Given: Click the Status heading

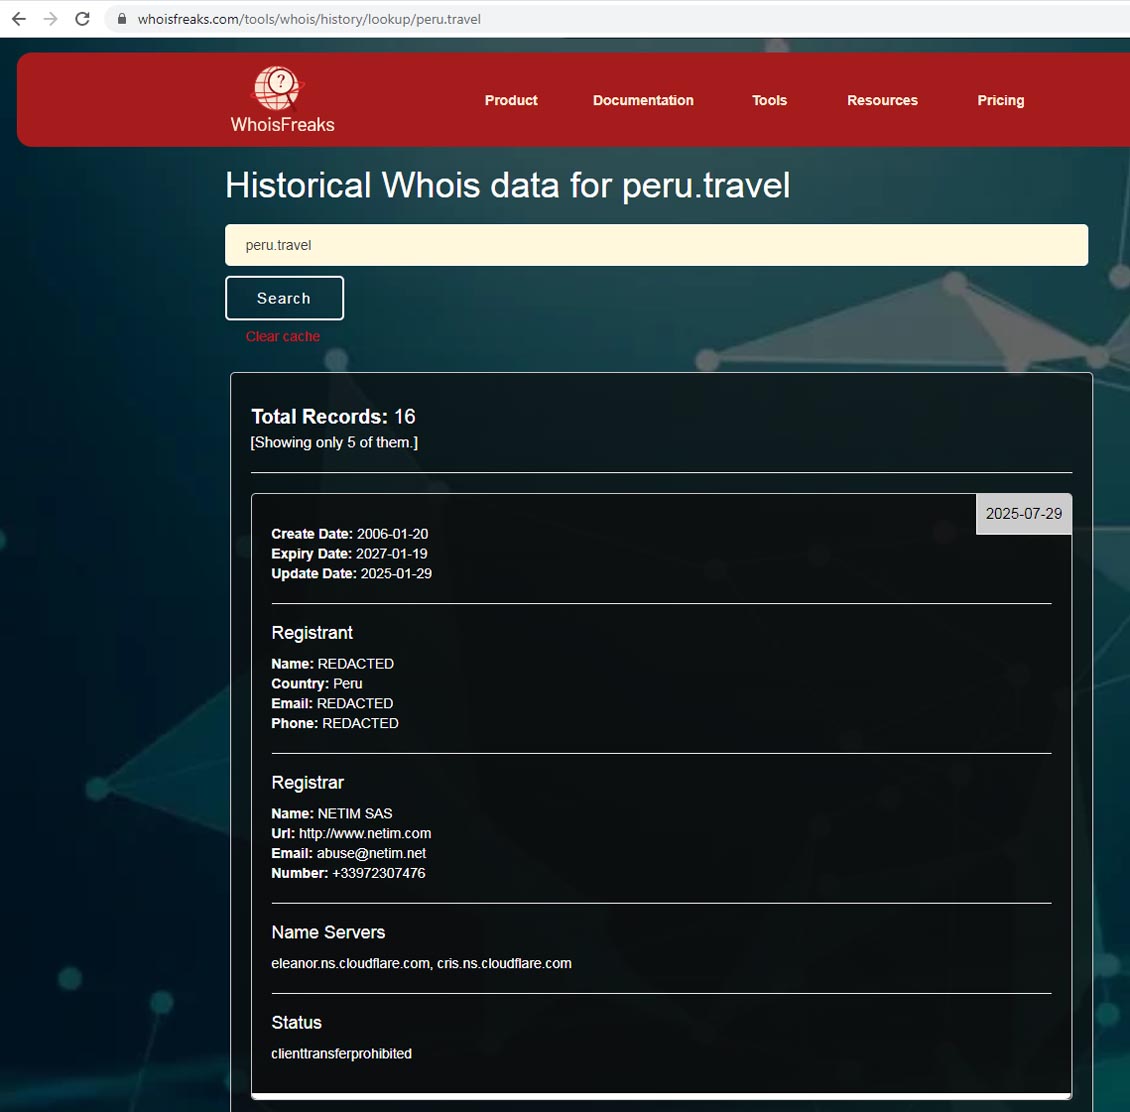Looking at the screenshot, I should [x=296, y=1023].
